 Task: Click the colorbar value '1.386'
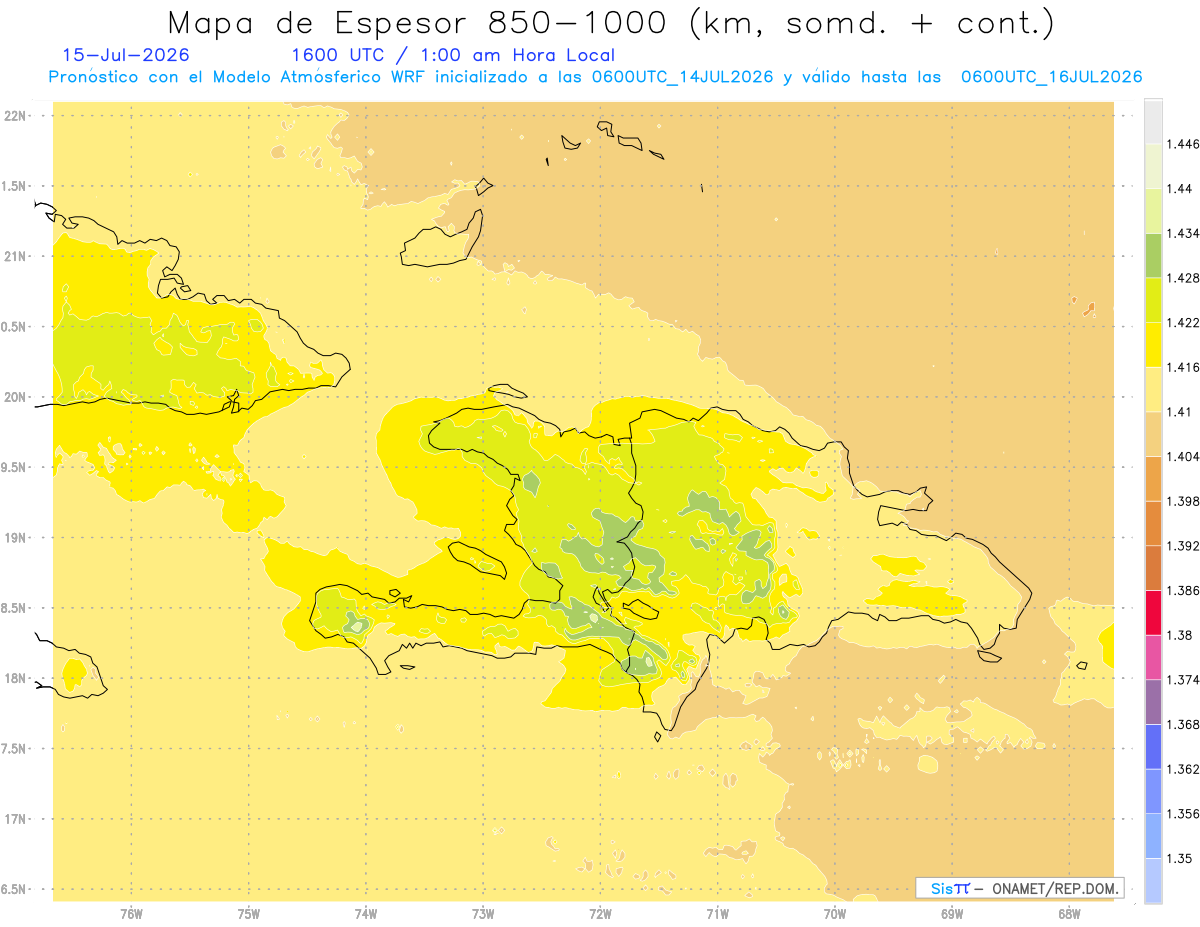point(1183,590)
